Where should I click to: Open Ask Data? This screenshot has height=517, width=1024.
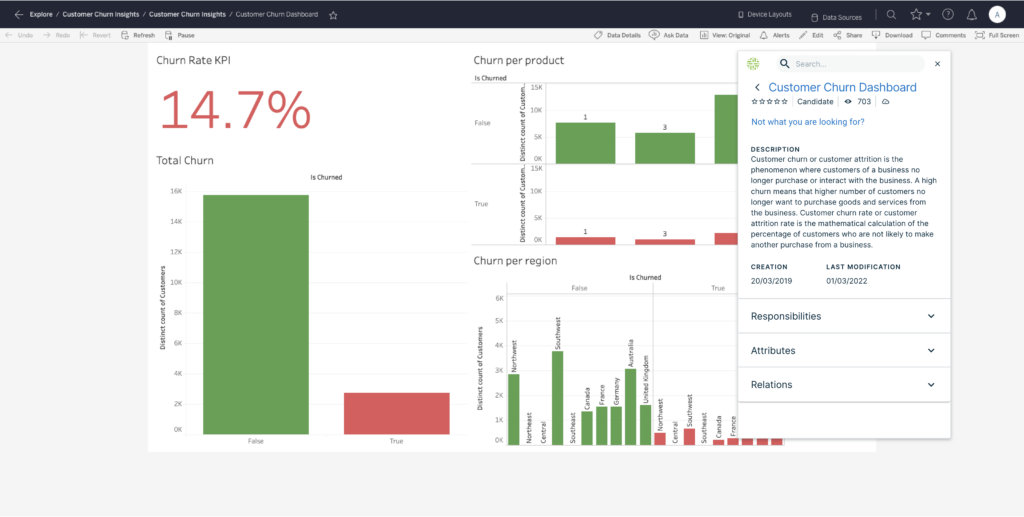click(x=669, y=35)
